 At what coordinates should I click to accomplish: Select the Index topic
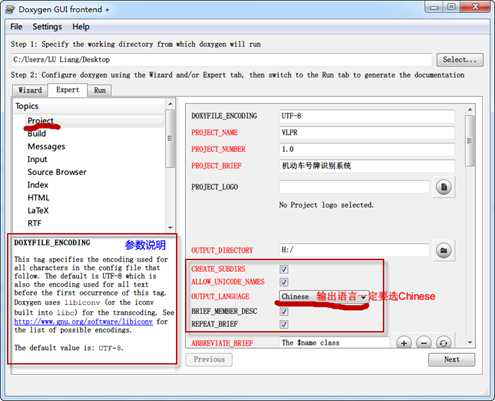click(x=38, y=185)
